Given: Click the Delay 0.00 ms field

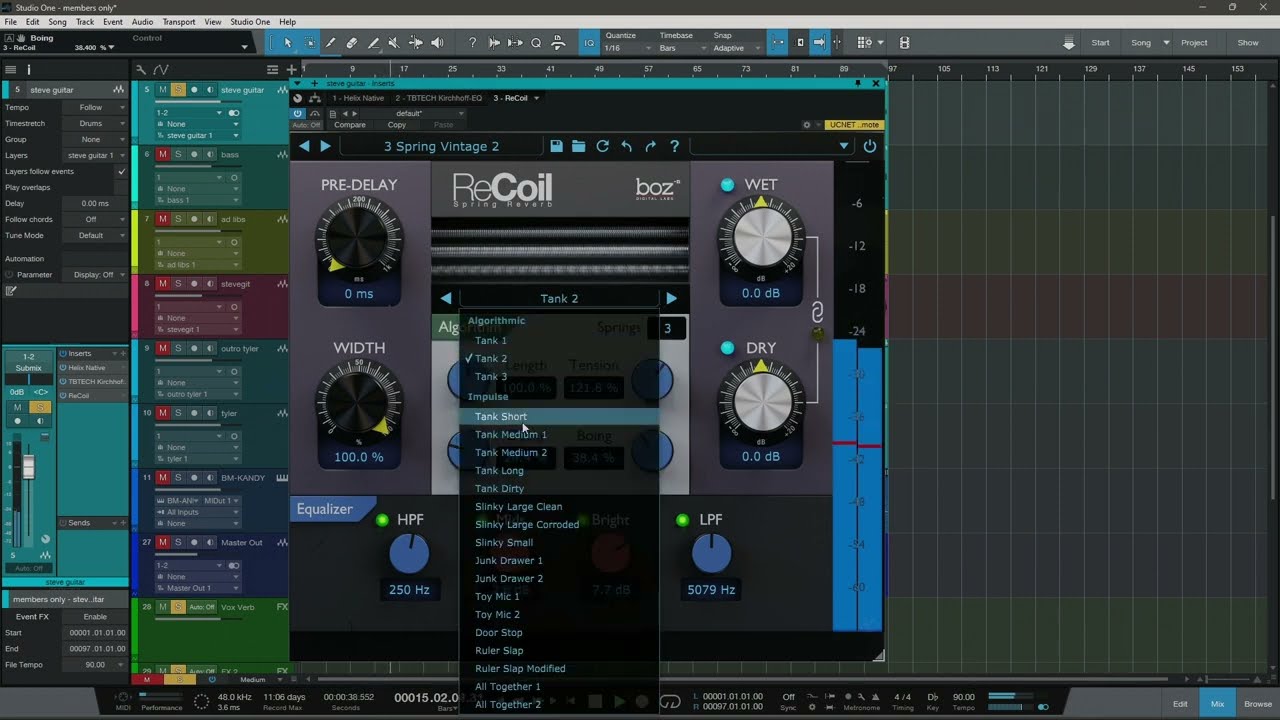Looking at the screenshot, I should tap(95, 204).
